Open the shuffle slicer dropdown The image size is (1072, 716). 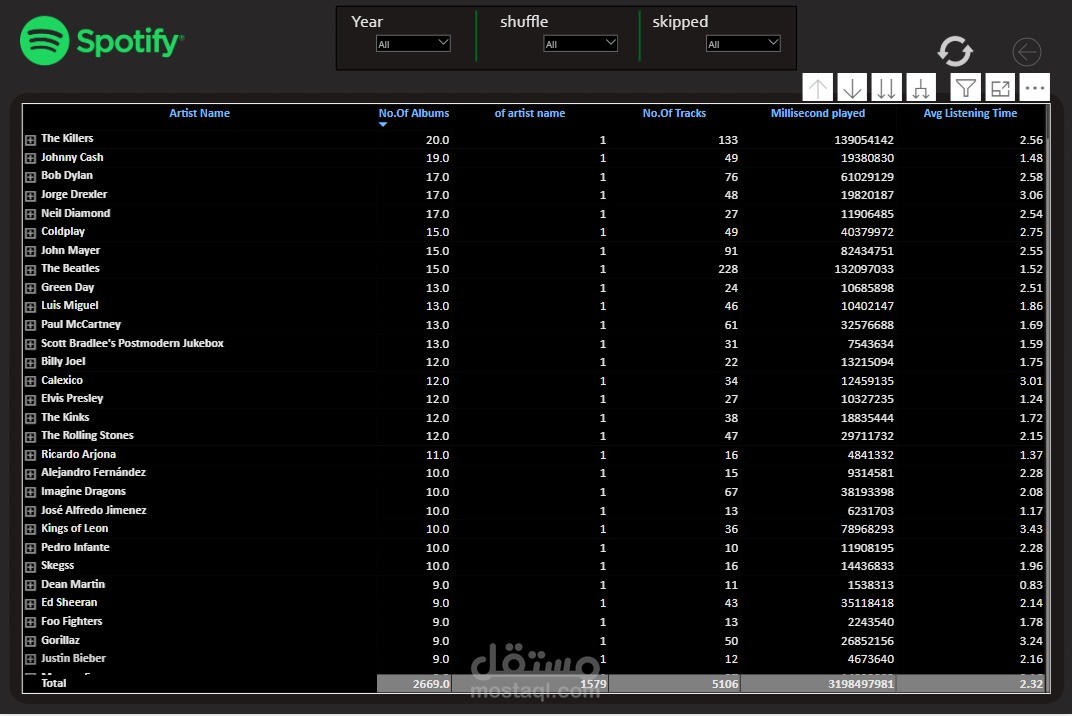pos(580,44)
